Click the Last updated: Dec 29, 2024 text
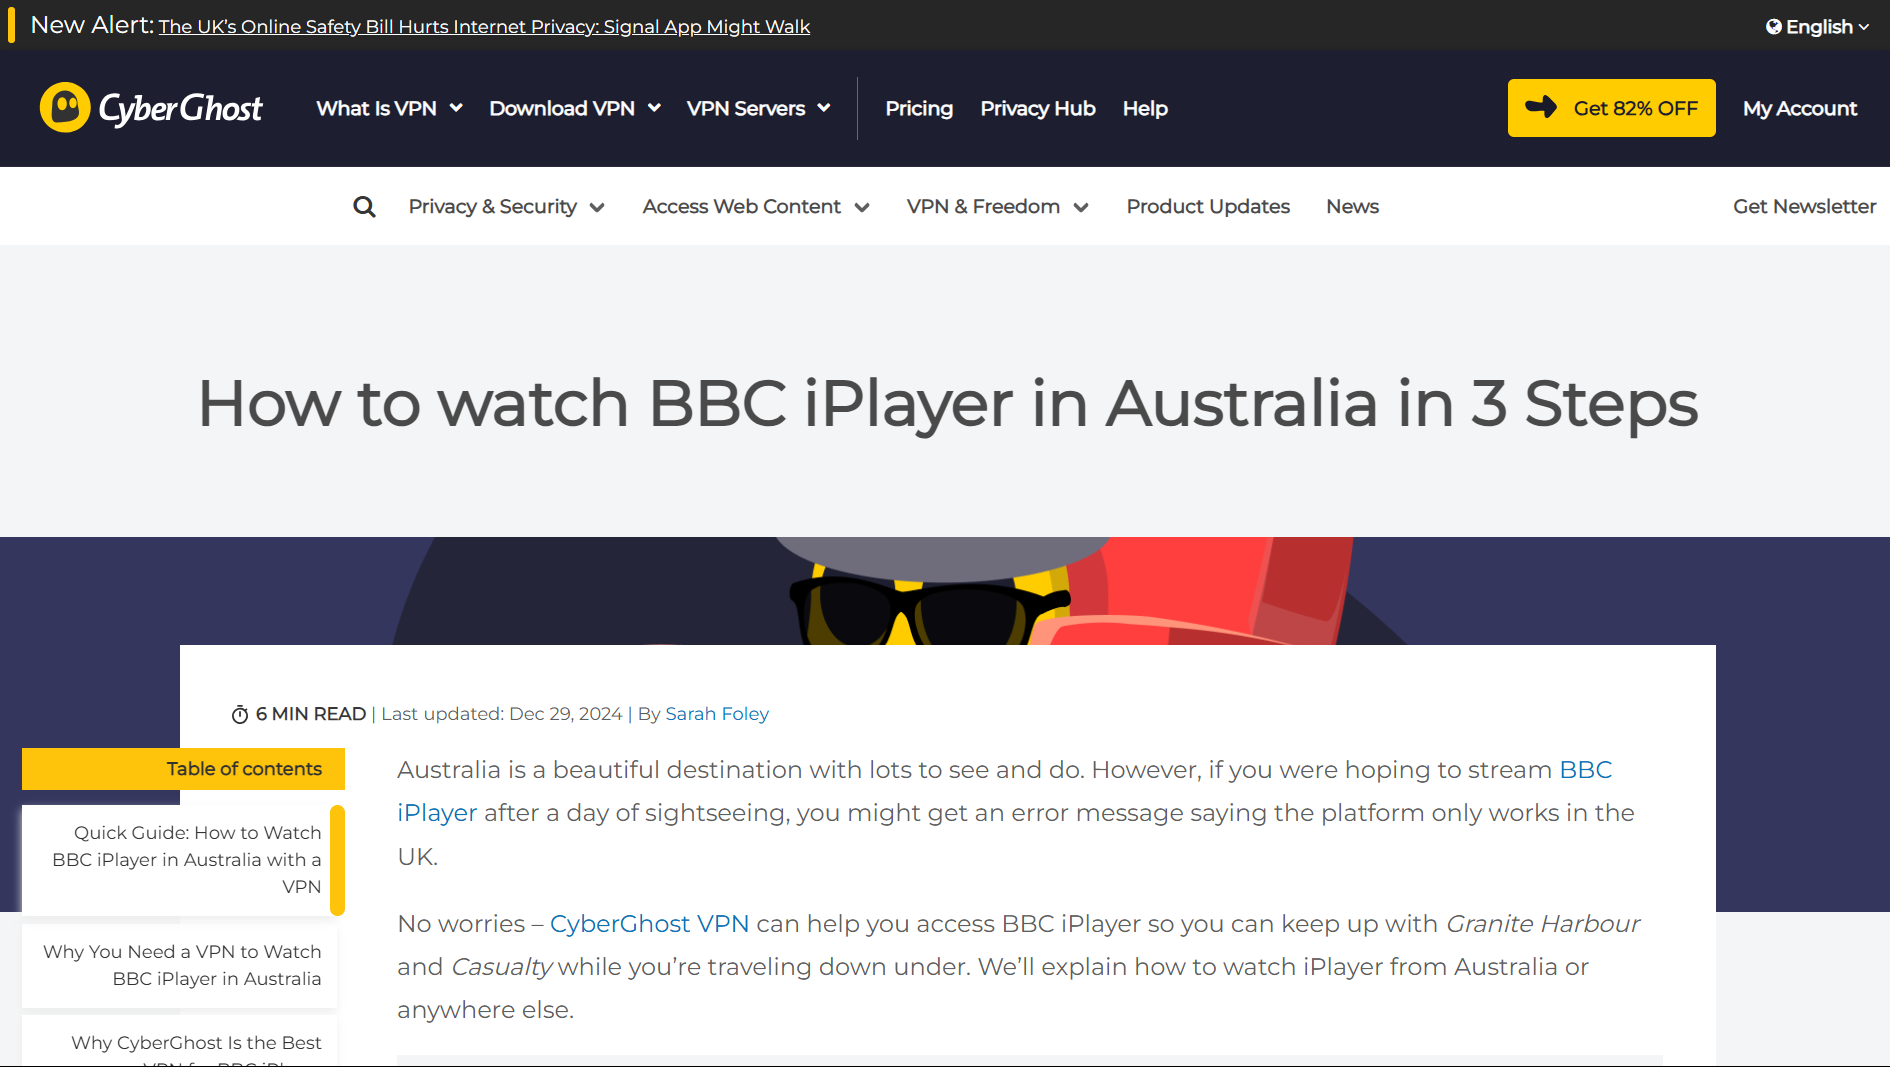This screenshot has width=1890, height=1067. click(x=501, y=714)
